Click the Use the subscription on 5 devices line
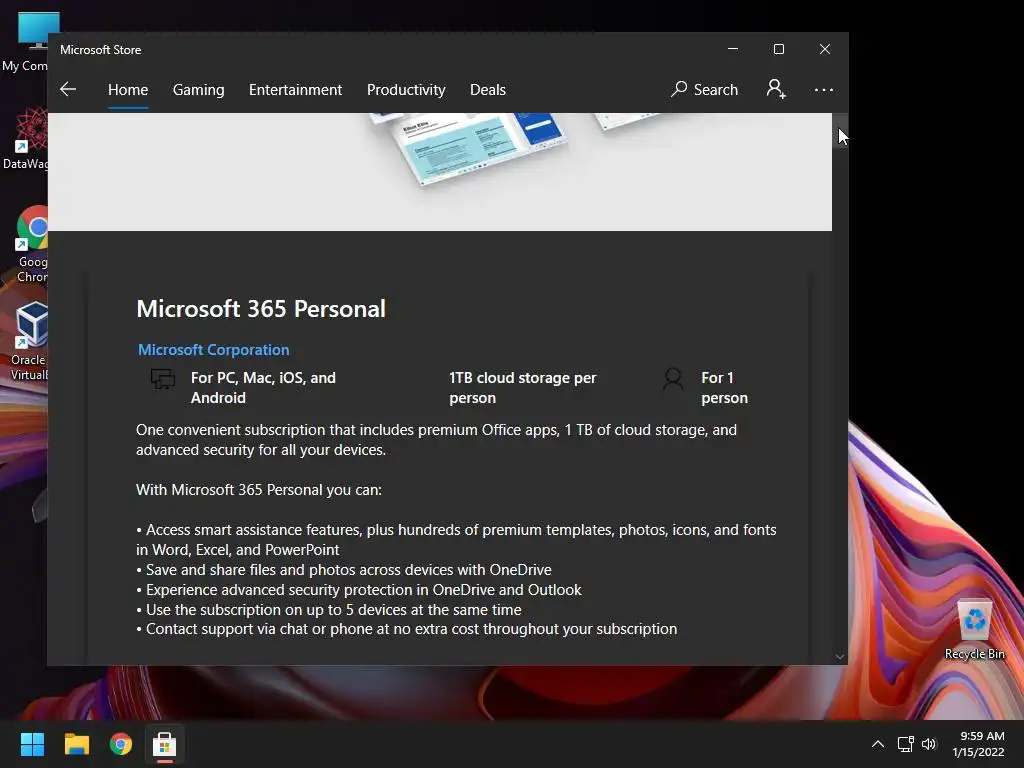Screen dimensions: 1024x768 point(329,609)
